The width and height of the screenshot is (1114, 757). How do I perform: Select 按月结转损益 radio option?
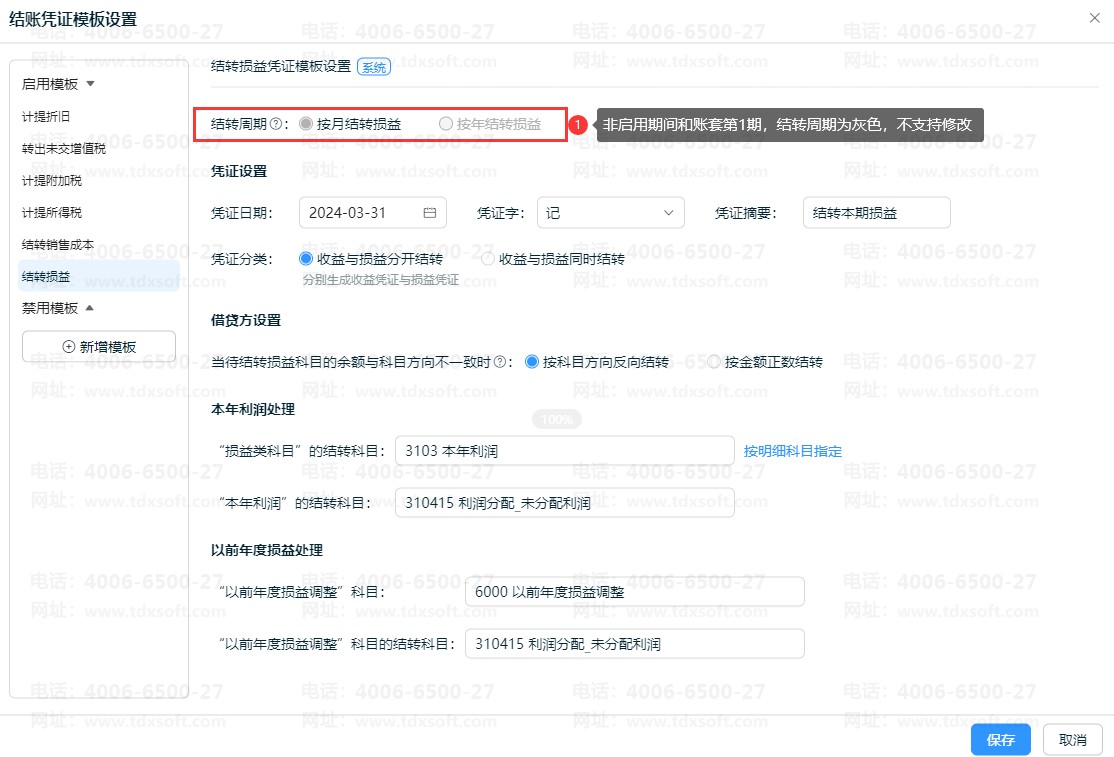(x=306, y=125)
